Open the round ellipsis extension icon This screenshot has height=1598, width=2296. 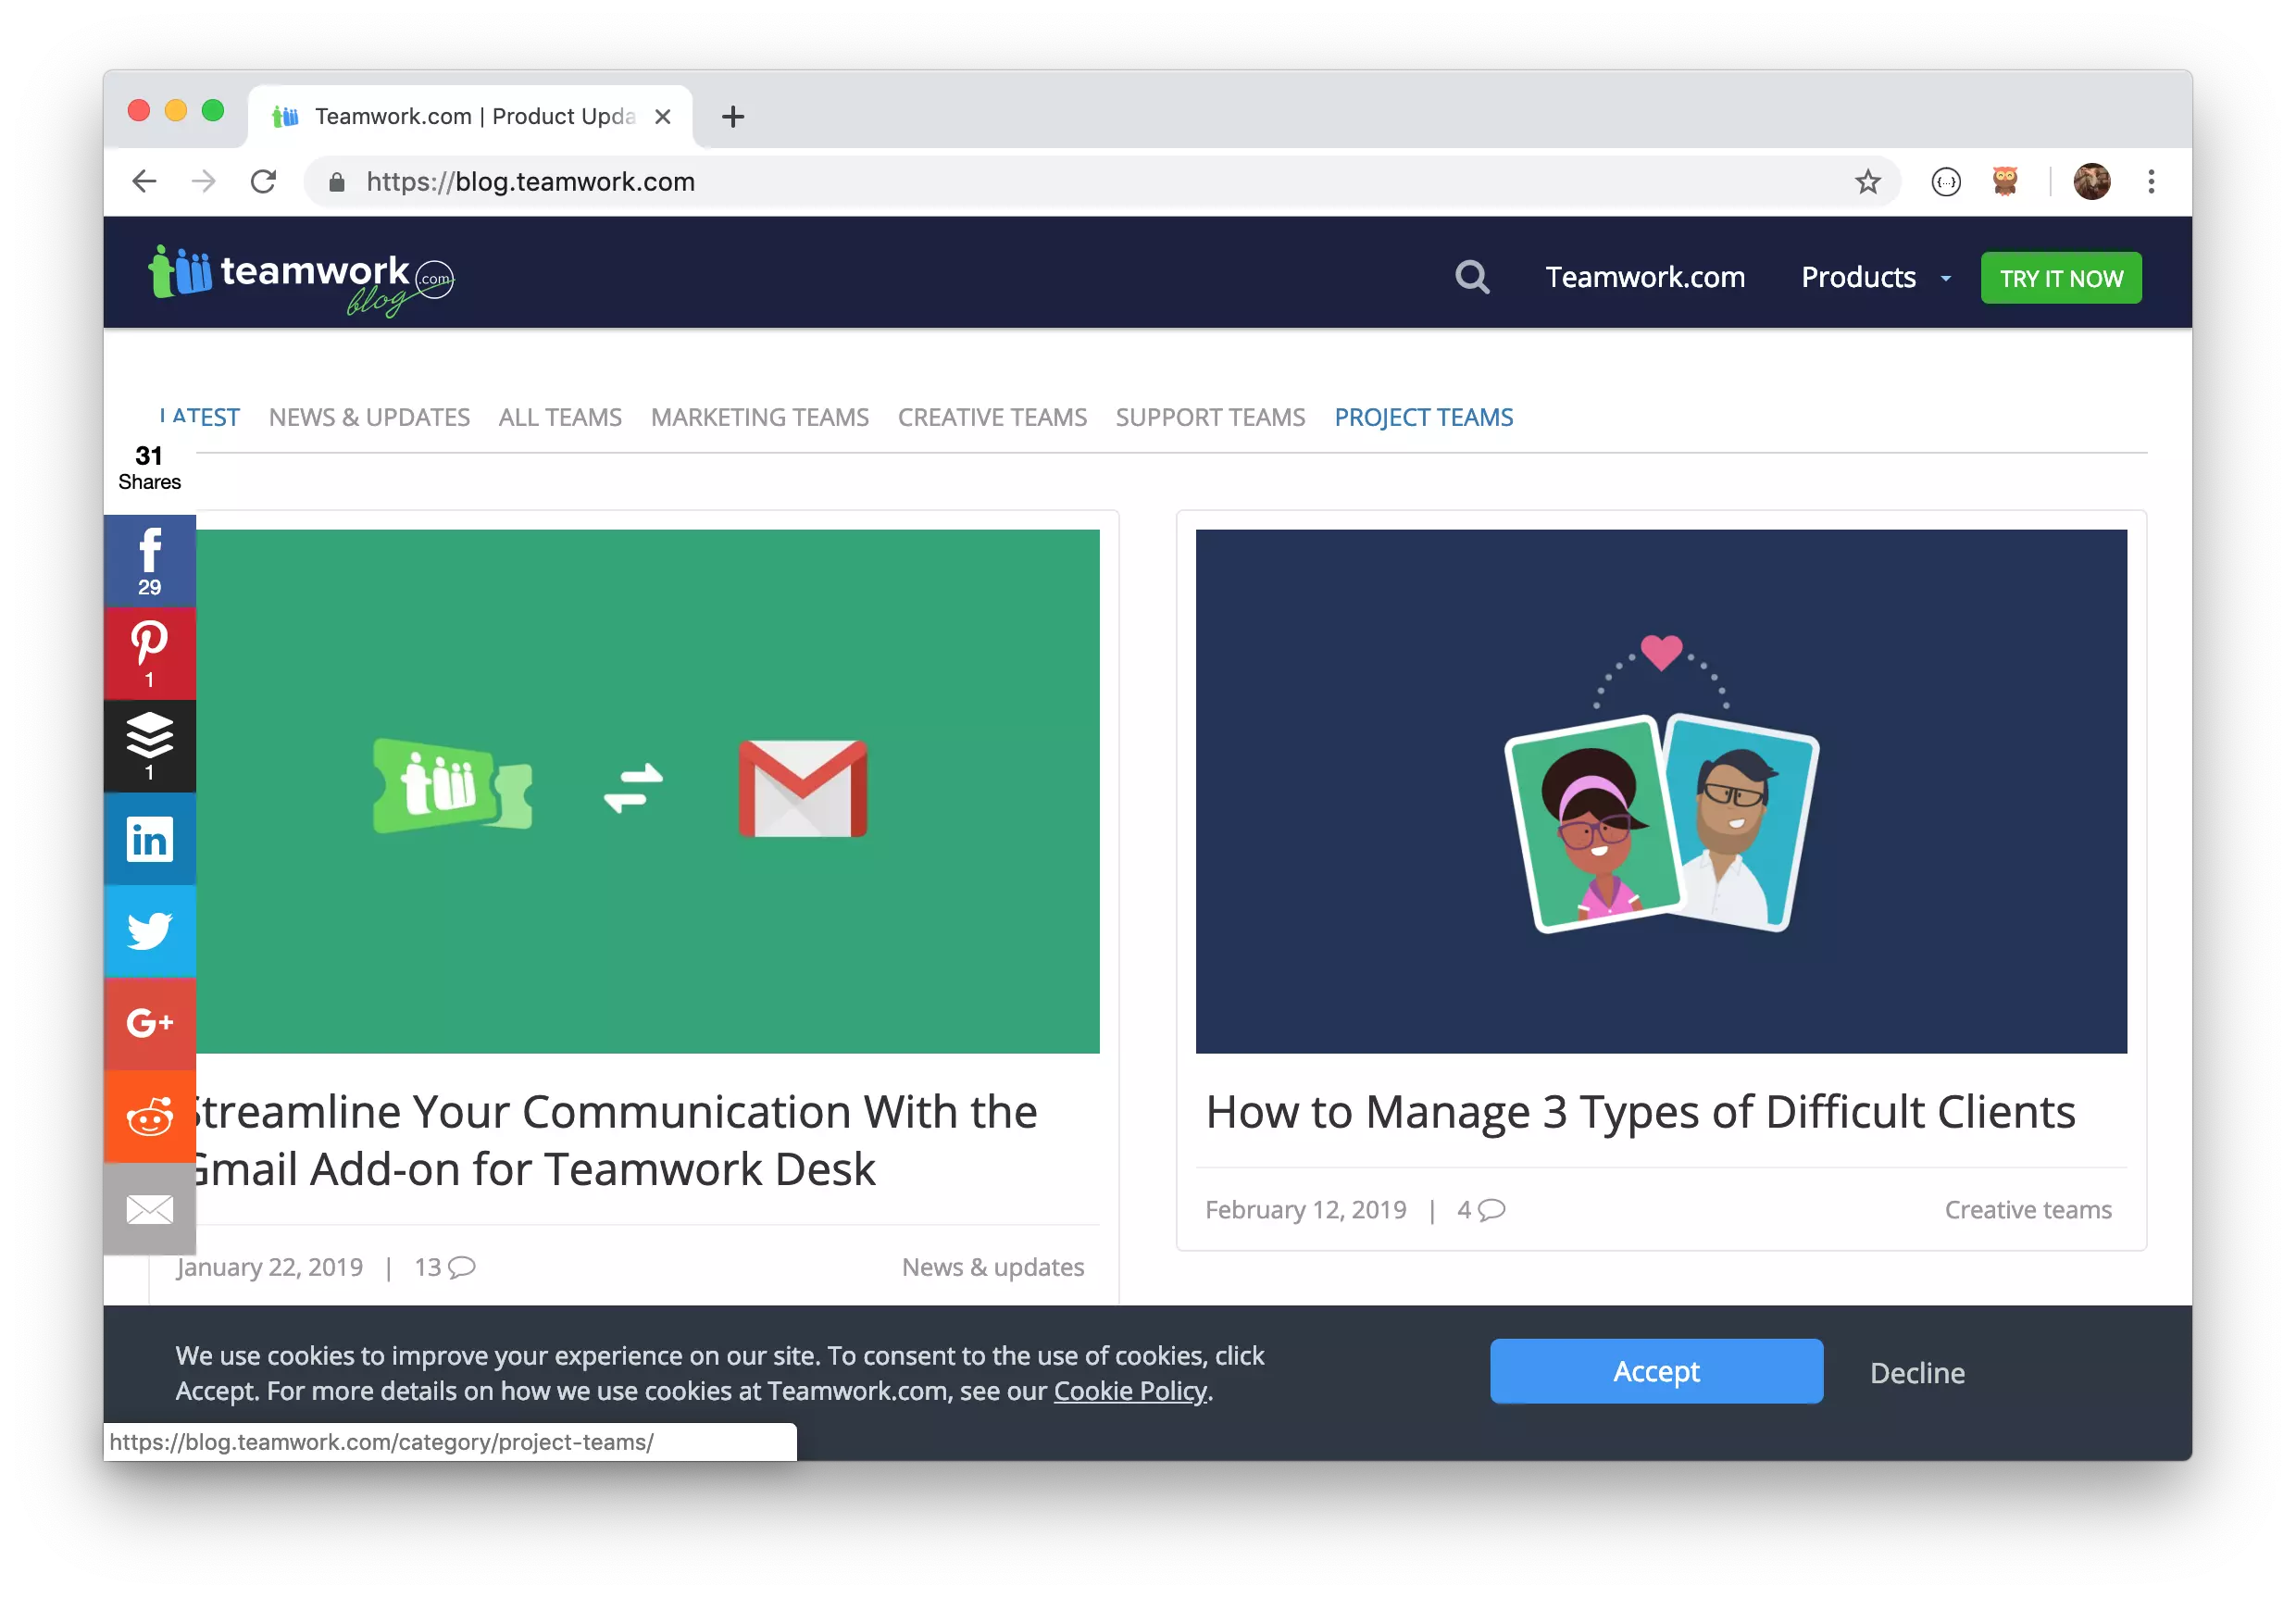(1945, 181)
